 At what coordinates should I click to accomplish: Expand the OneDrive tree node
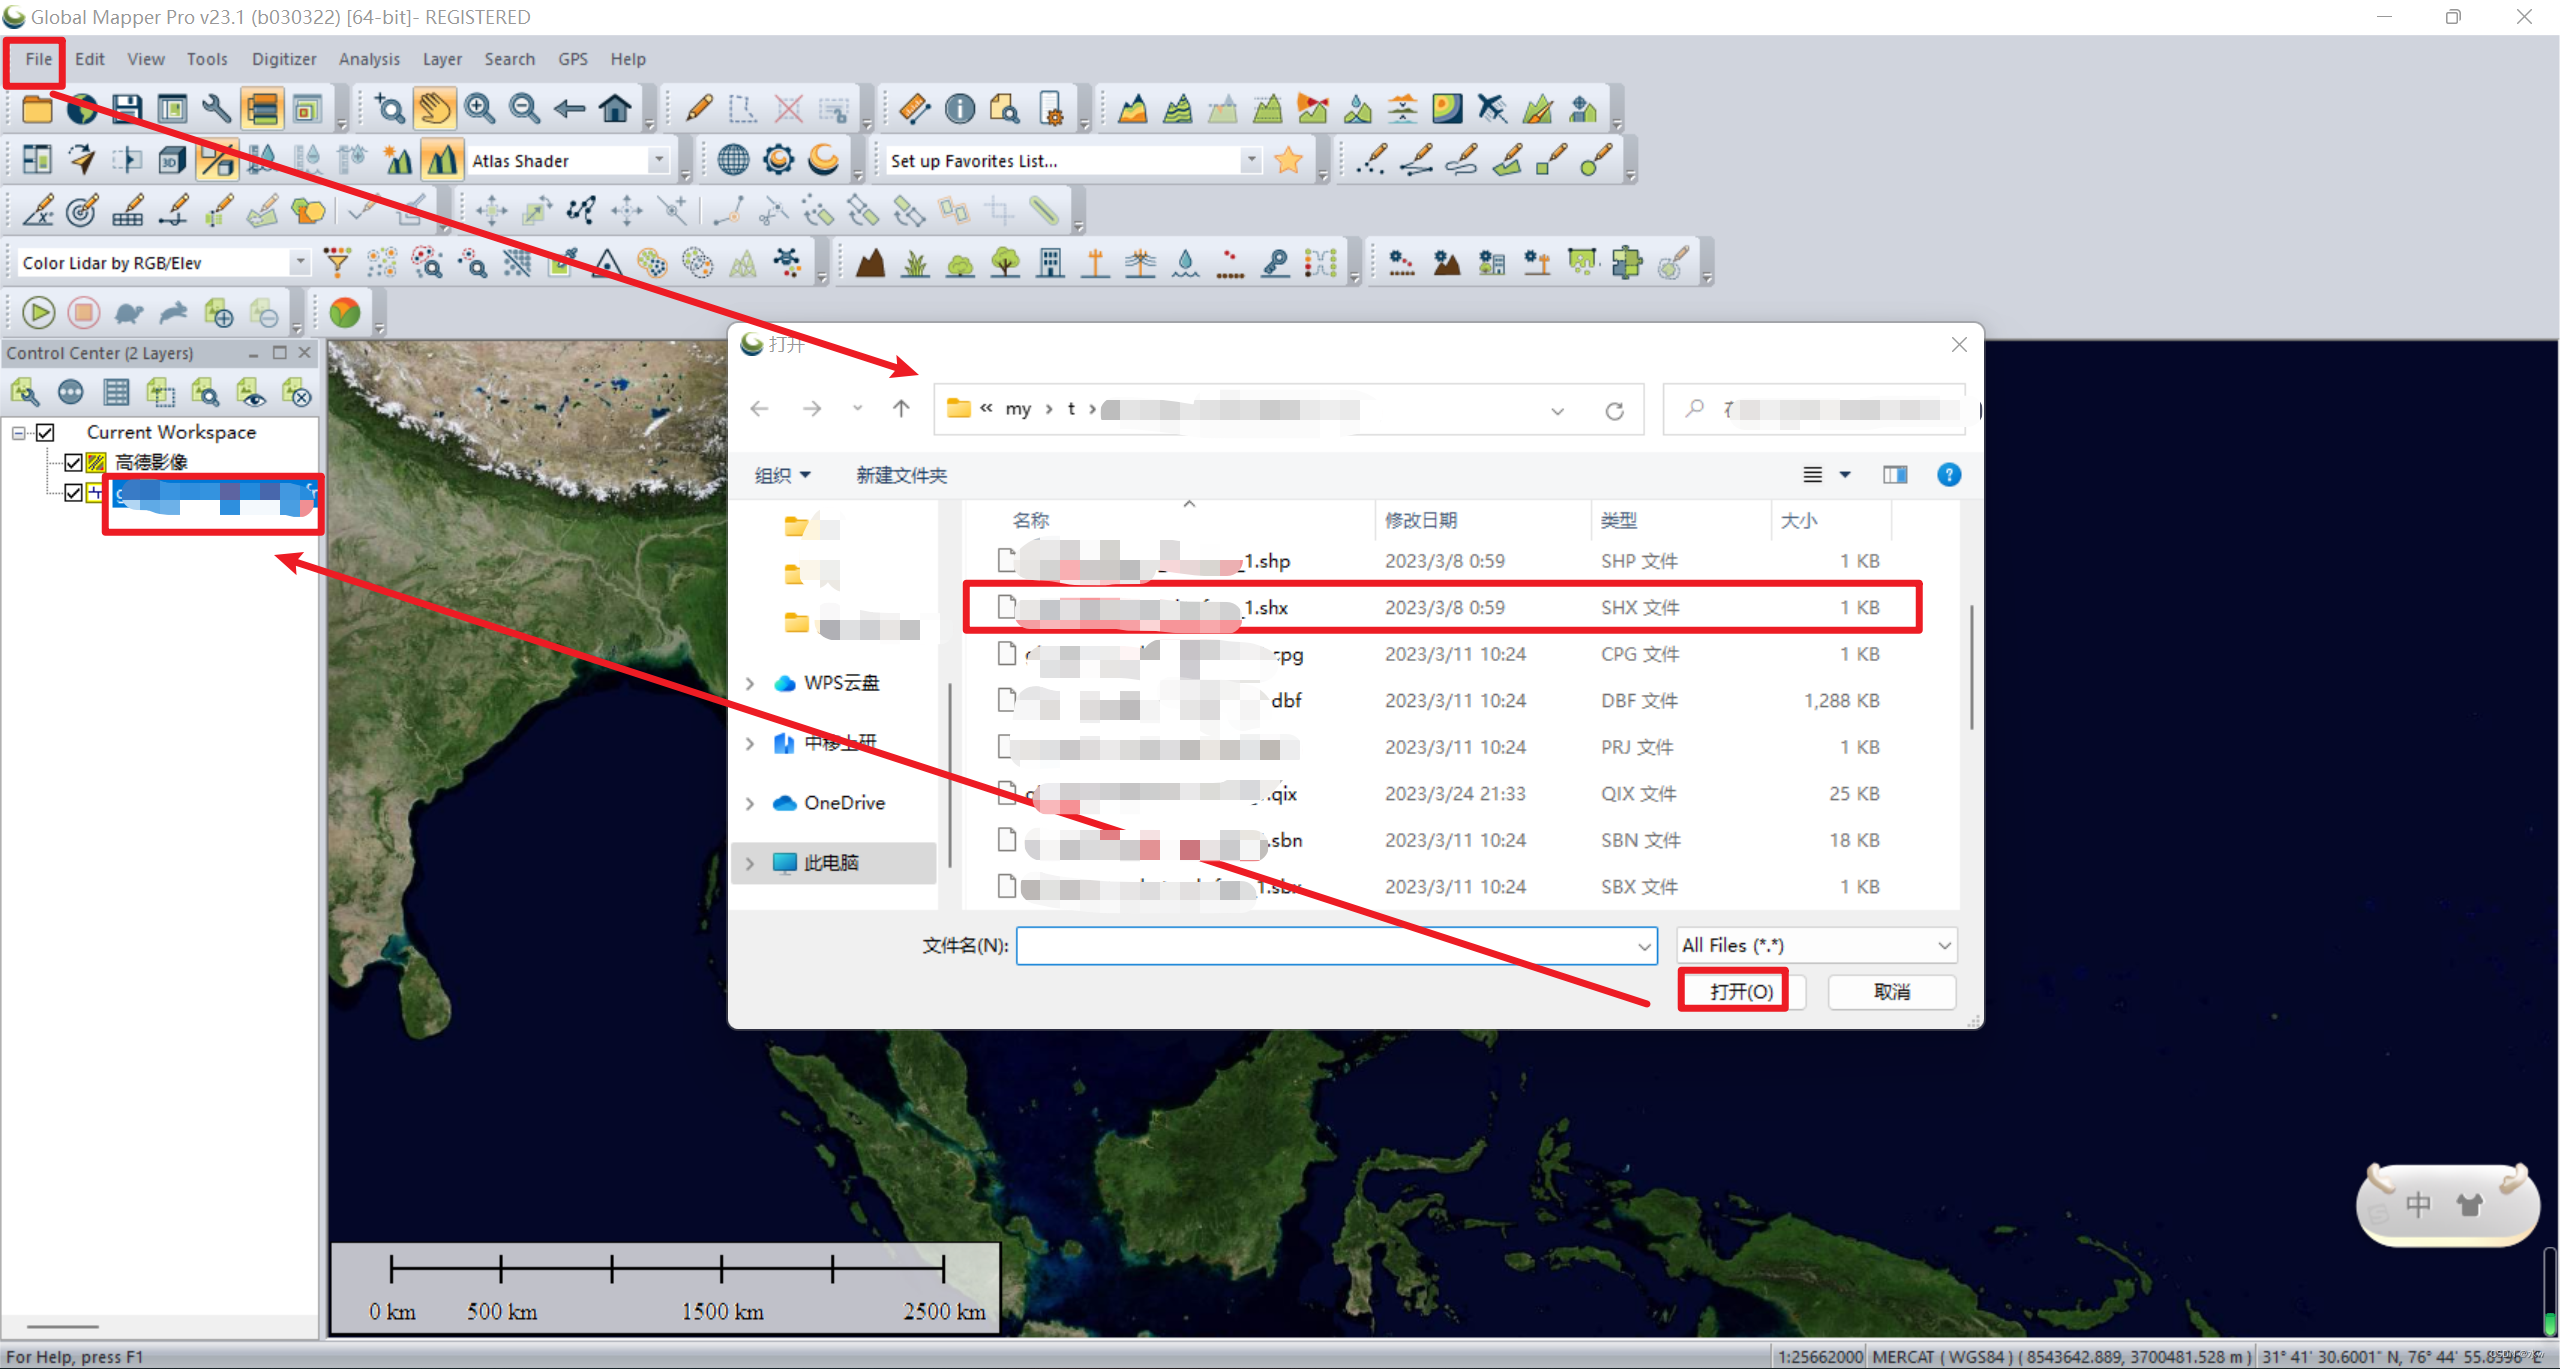(750, 803)
